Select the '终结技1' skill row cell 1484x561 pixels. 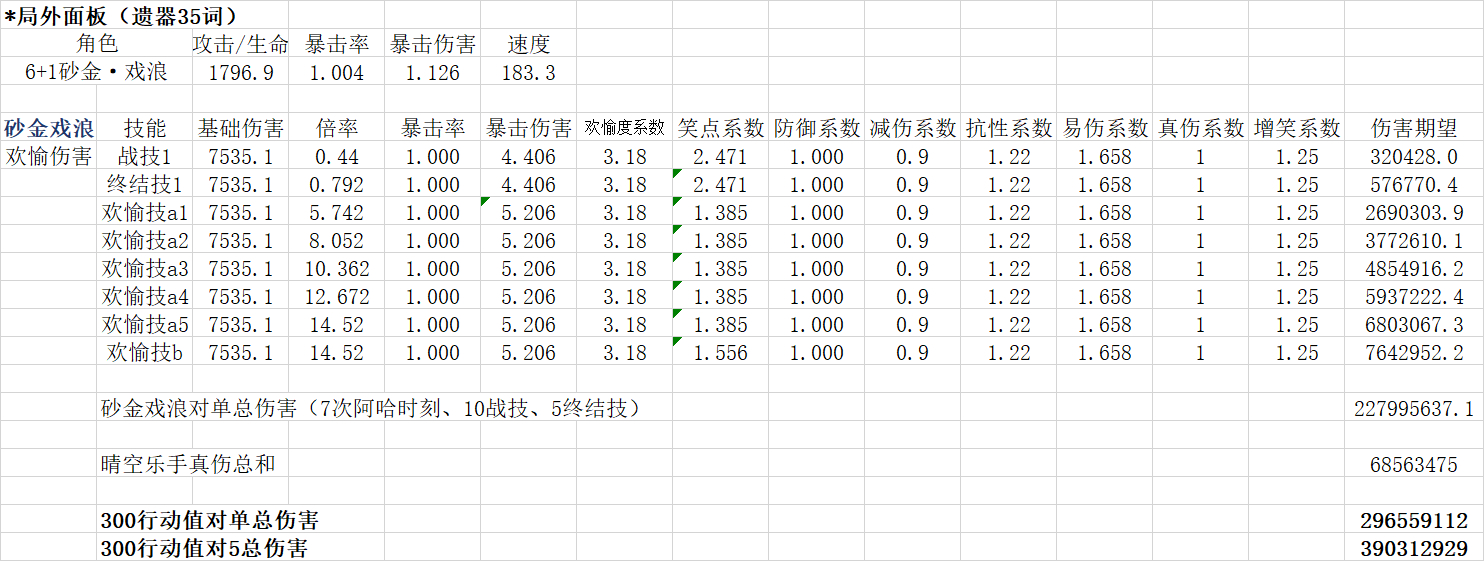coord(145,184)
